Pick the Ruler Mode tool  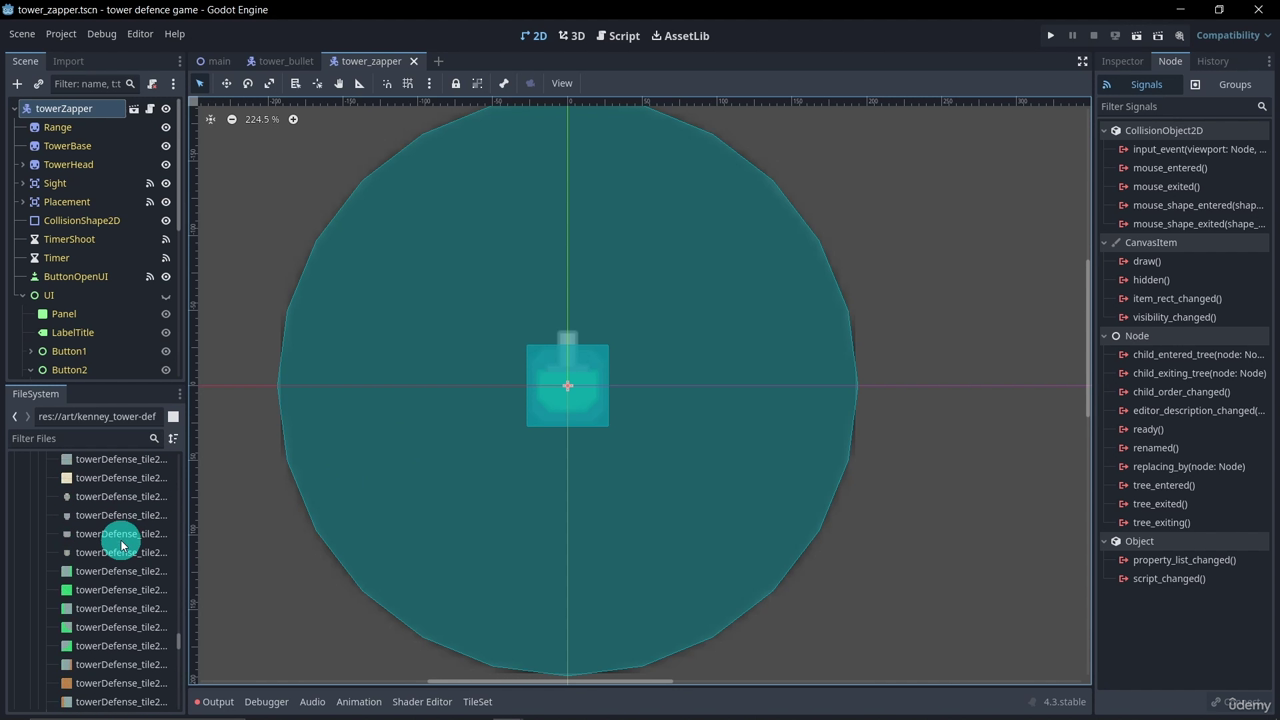(360, 84)
